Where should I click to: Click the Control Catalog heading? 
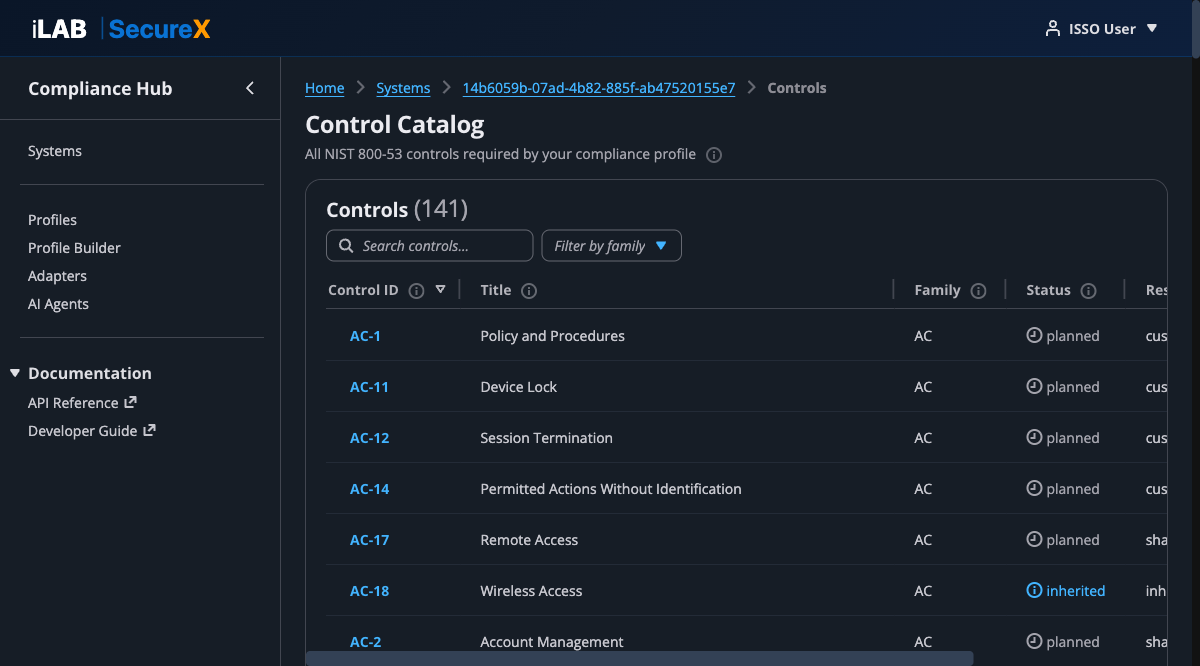pyautogui.click(x=395, y=124)
